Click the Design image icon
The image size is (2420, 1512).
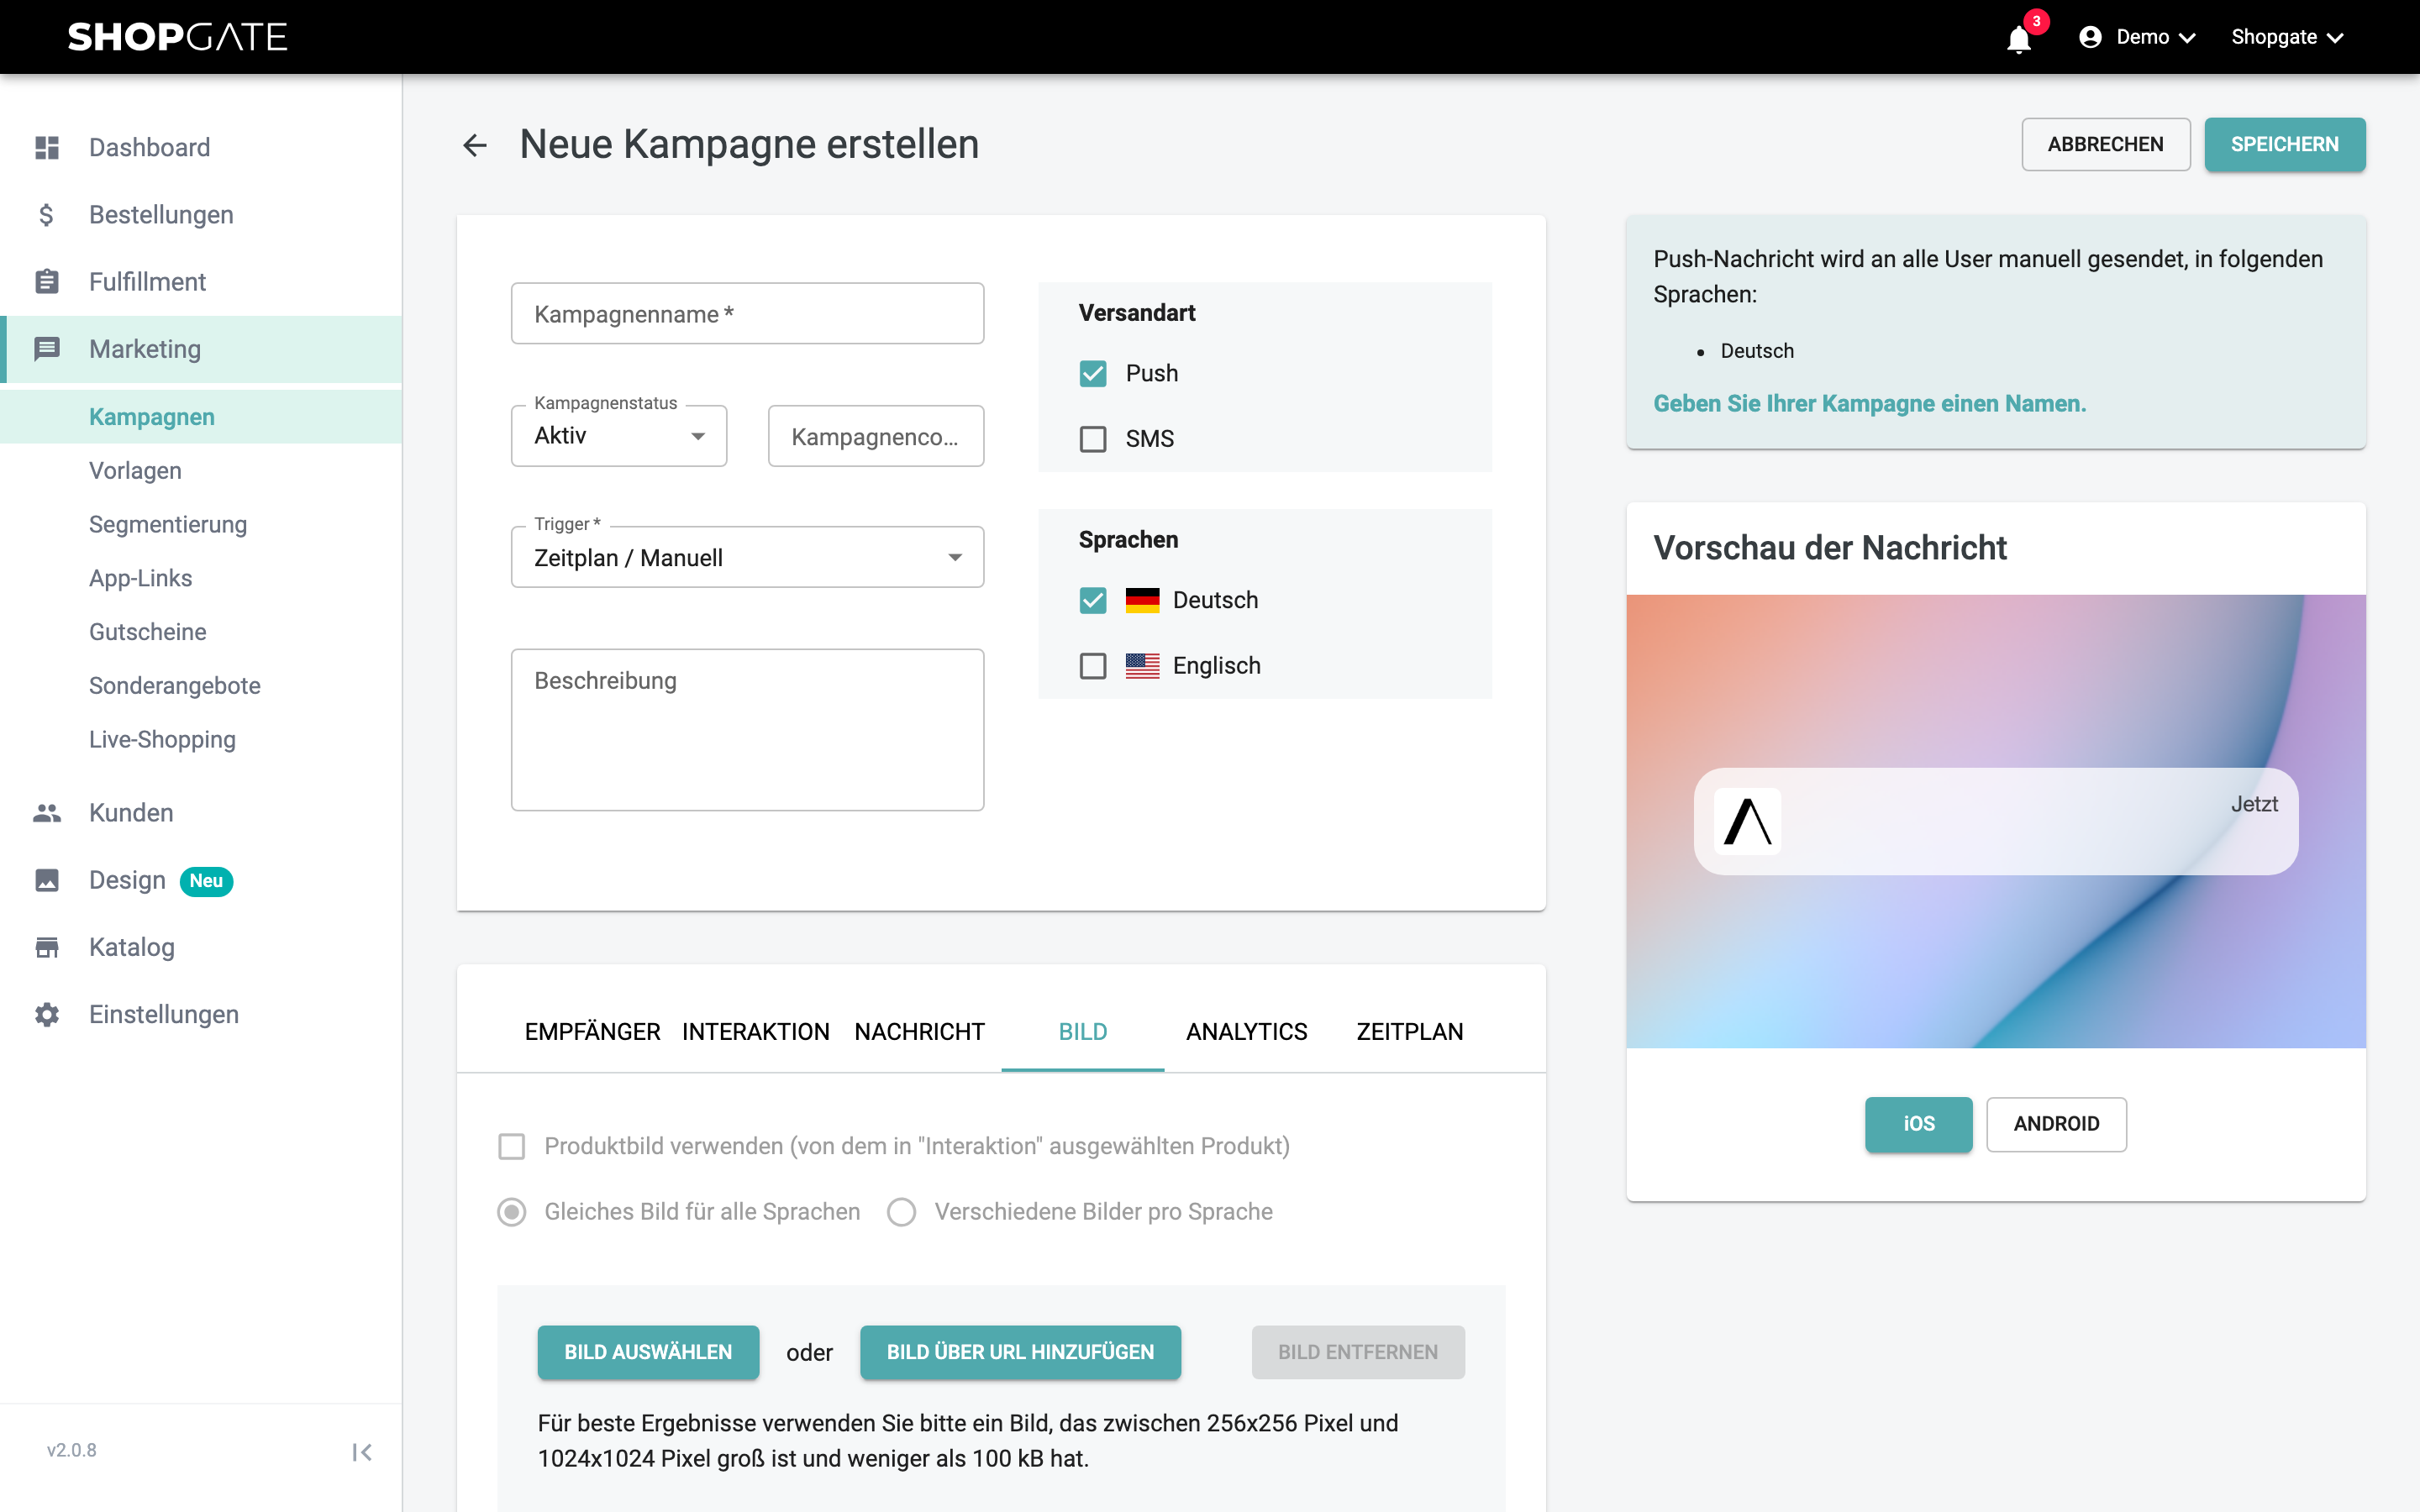47,880
